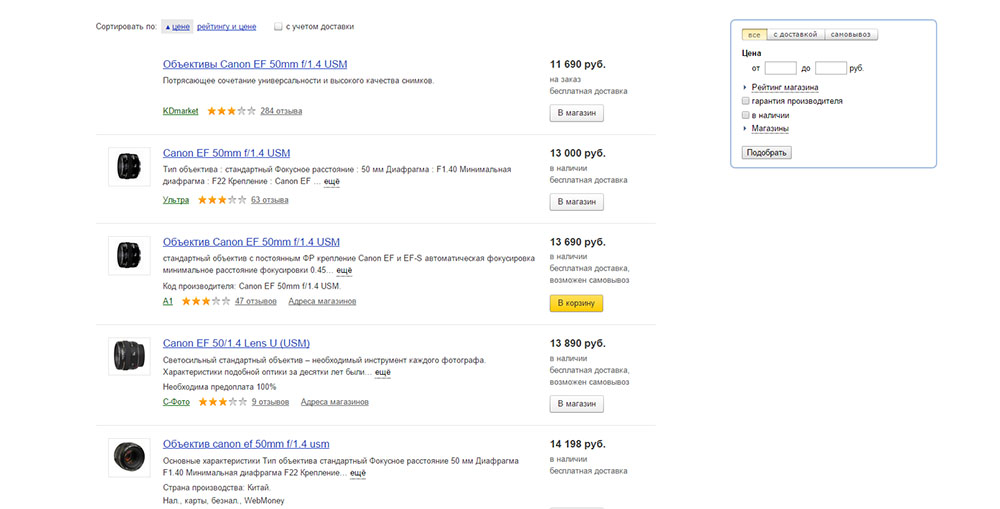Click the price 'от' input field
The width and height of the screenshot is (1000, 509).
[x=781, y=68]
